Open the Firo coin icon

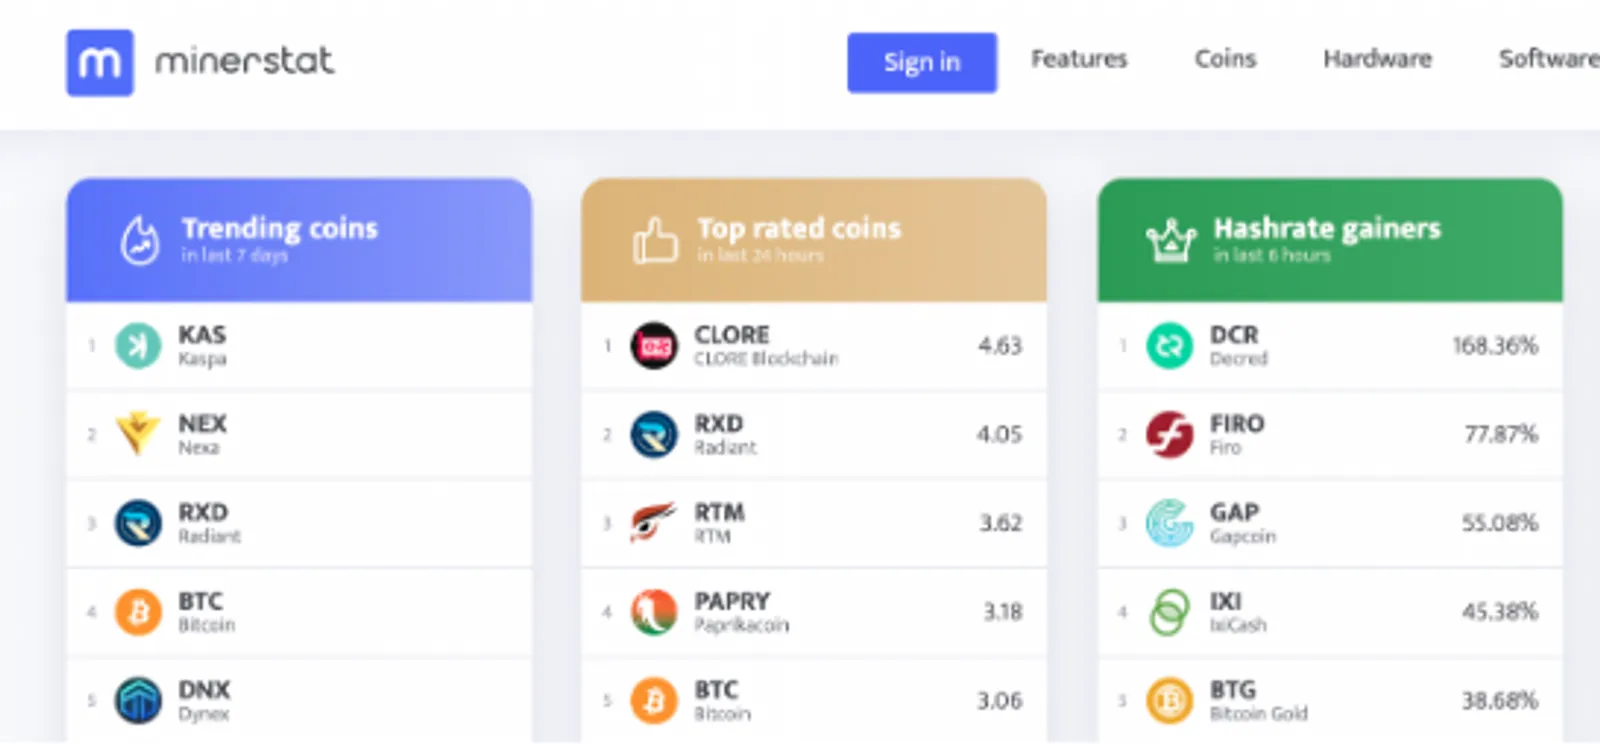[1169, 434]
